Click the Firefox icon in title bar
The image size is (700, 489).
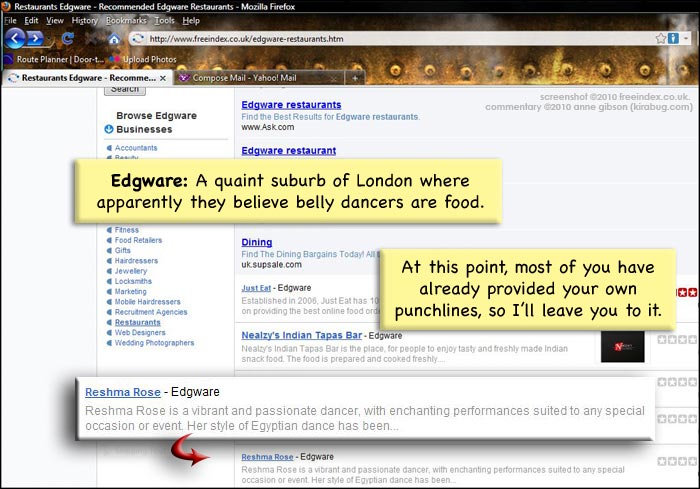point(6,6)
